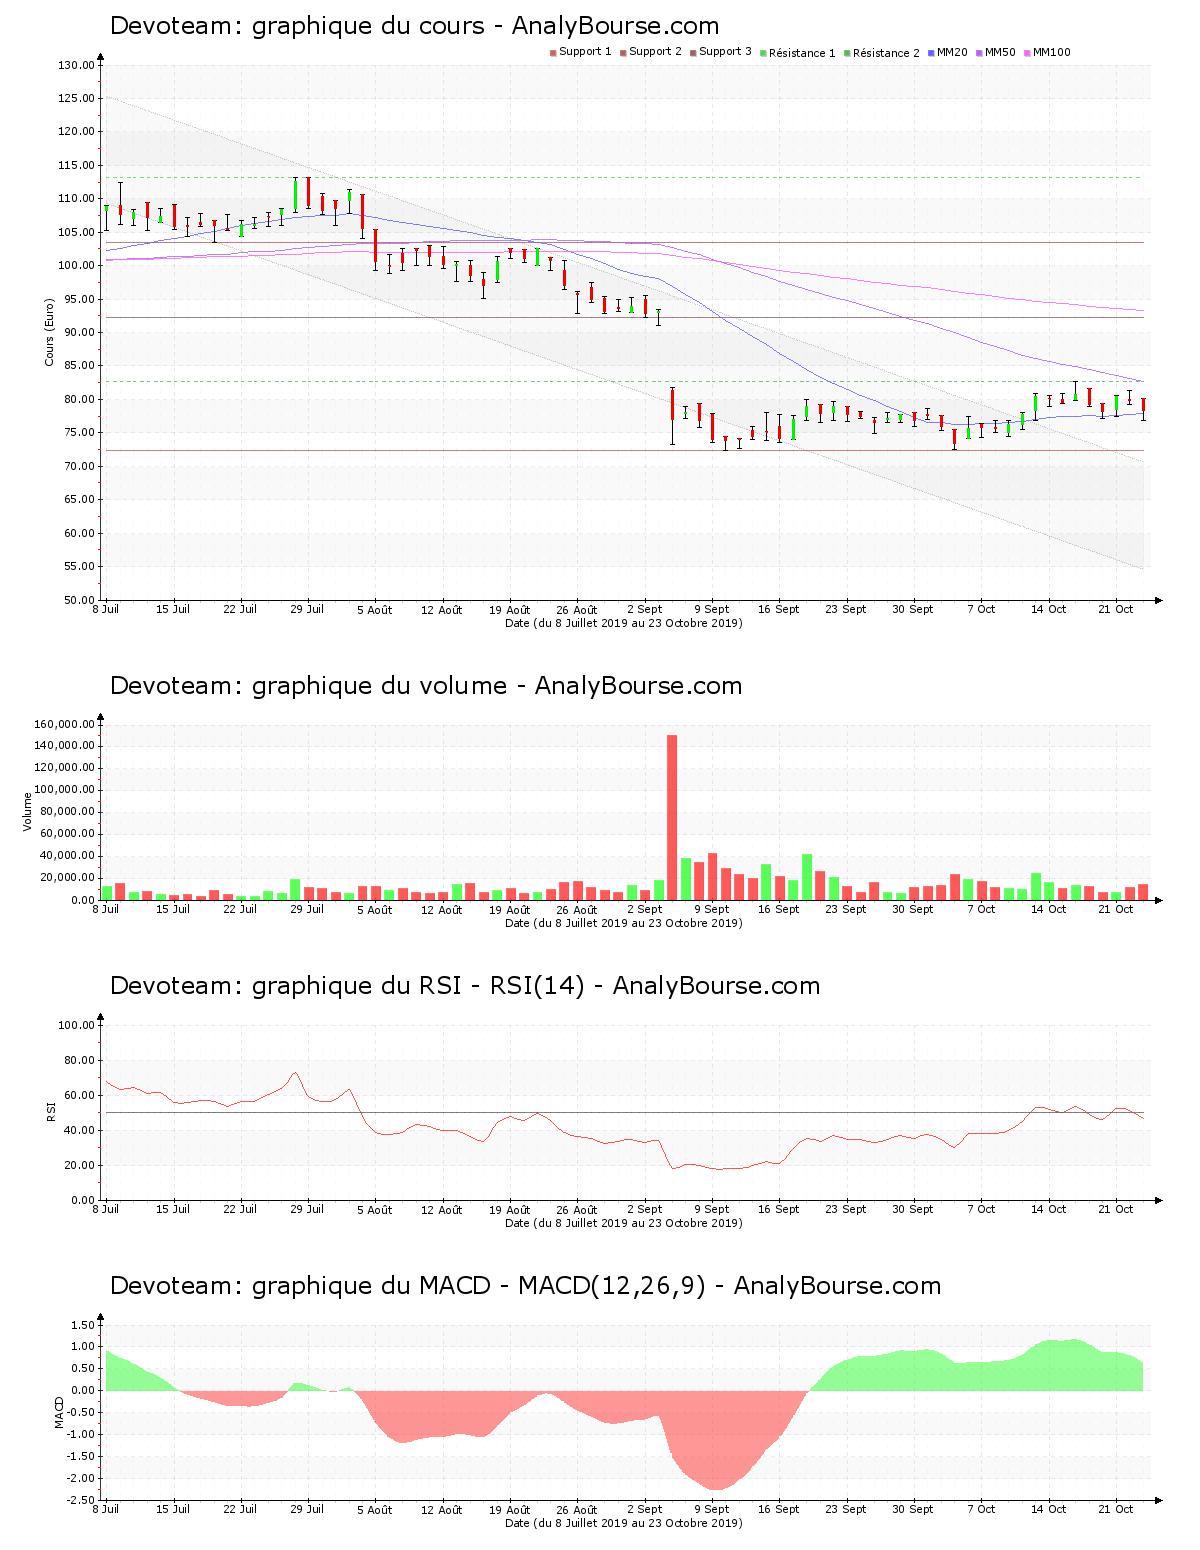Select the MM50 legend label
The image size is (1200, 1550).
(1000, 53)
